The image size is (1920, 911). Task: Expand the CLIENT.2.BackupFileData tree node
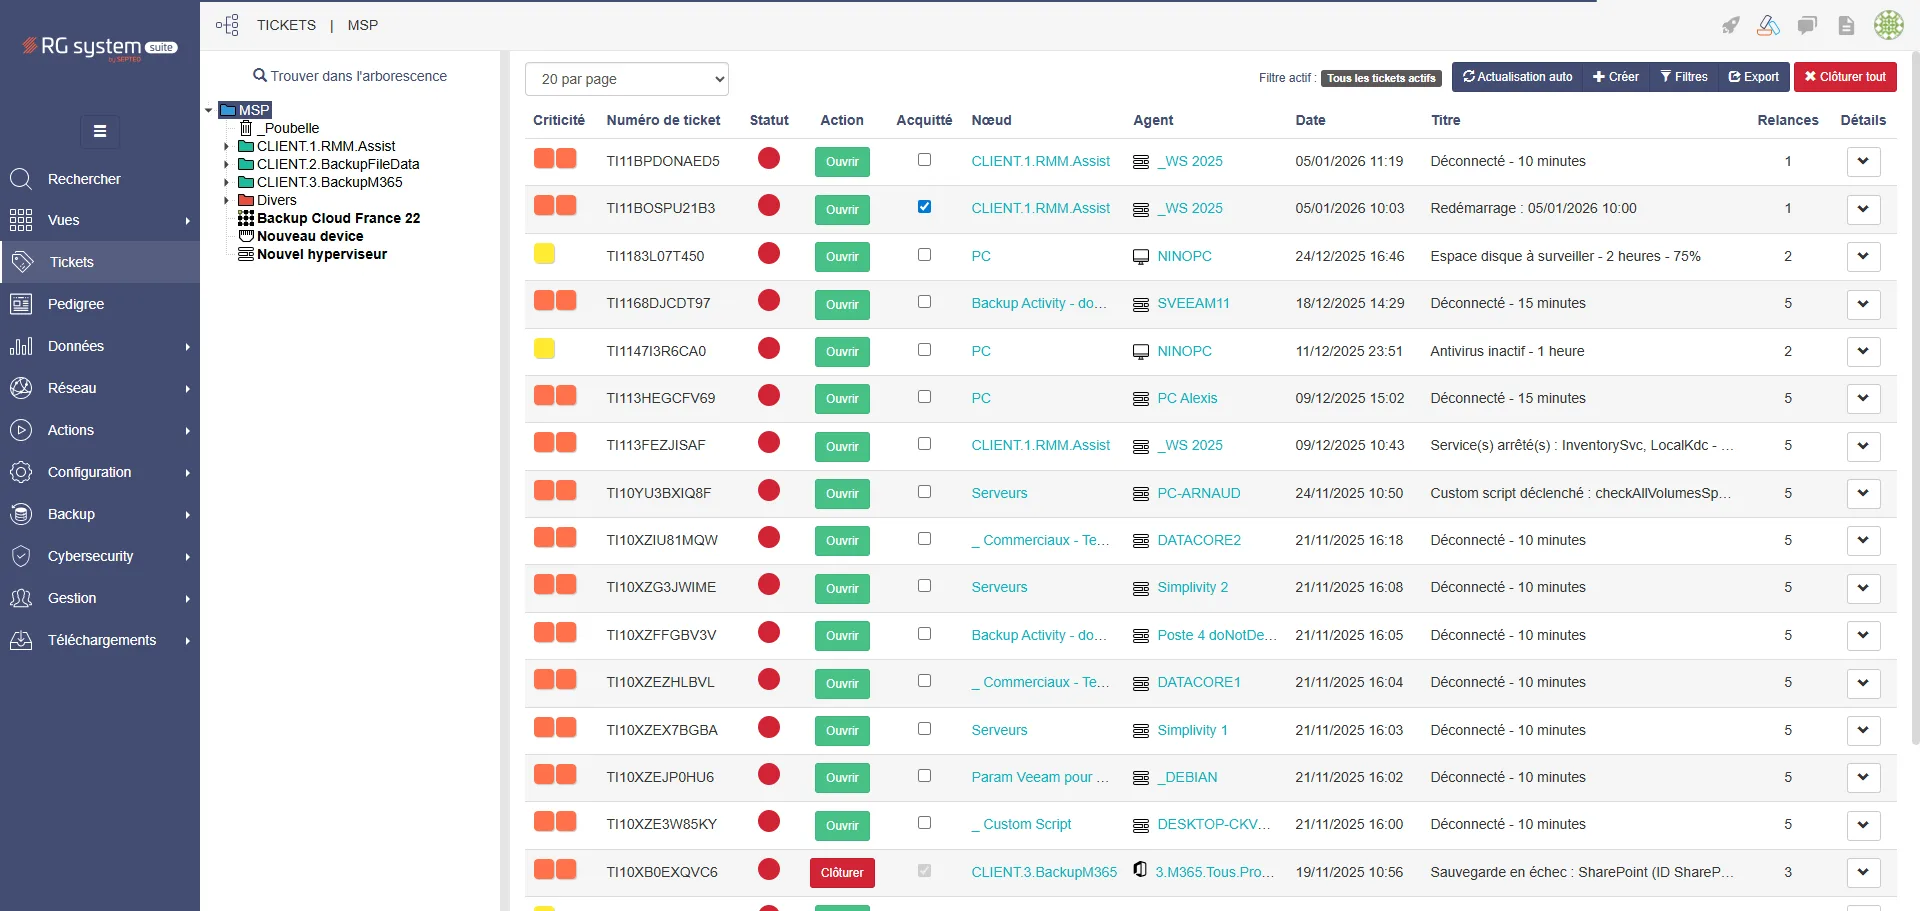227,165
